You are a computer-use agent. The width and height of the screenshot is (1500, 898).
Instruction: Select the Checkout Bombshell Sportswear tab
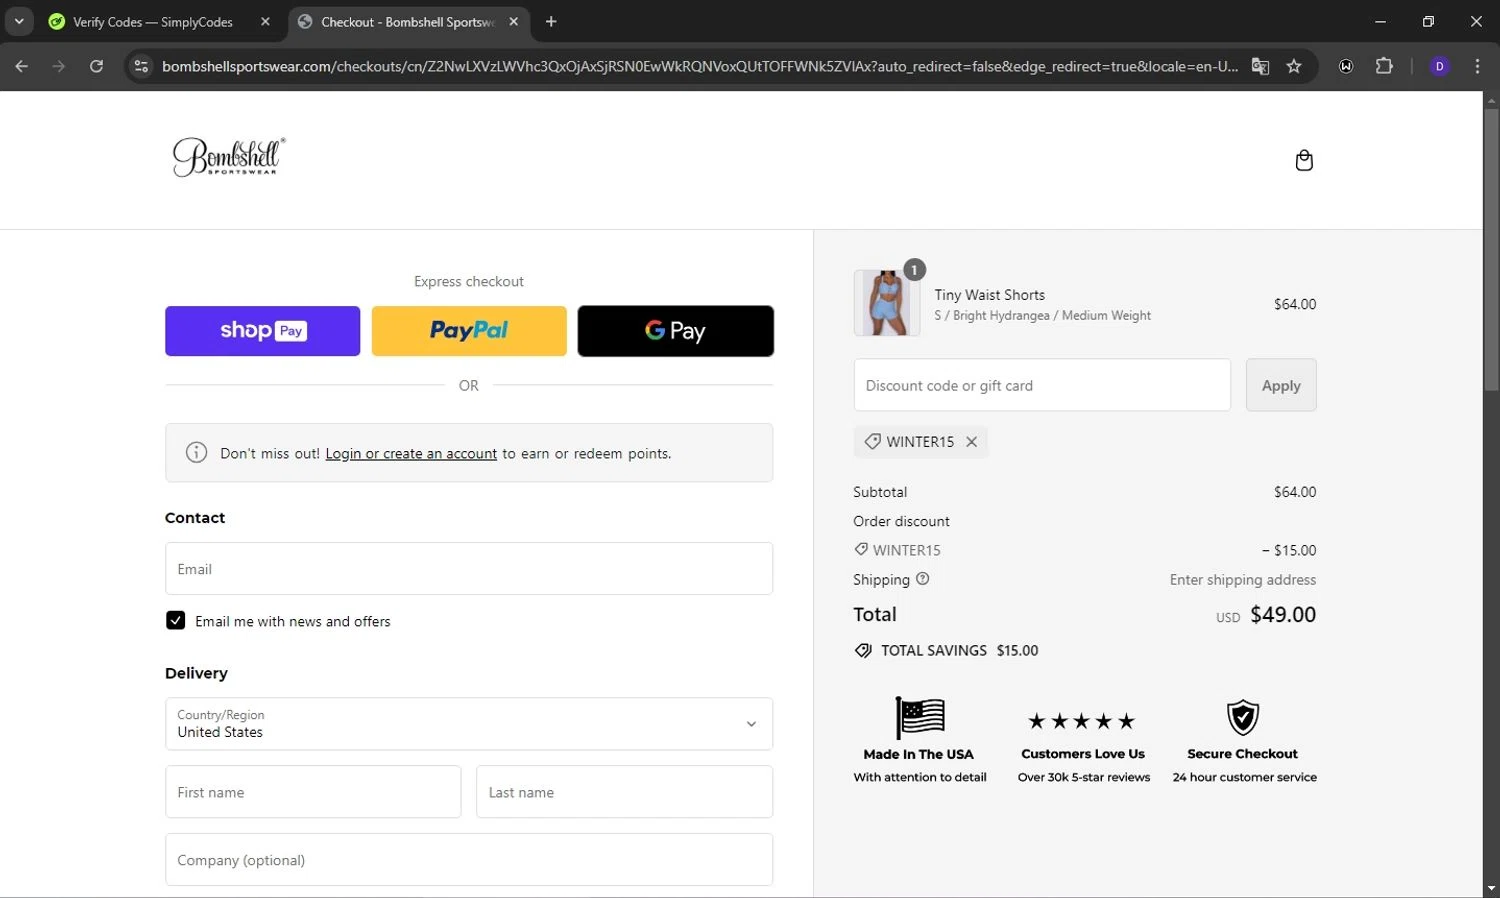(408, 22)
